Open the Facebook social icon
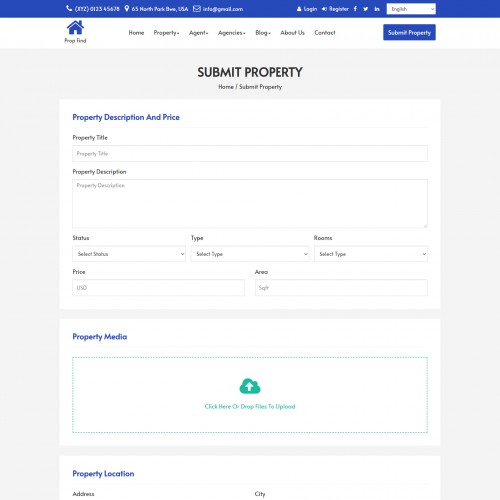Screen dimensions: 500x500 355,9
